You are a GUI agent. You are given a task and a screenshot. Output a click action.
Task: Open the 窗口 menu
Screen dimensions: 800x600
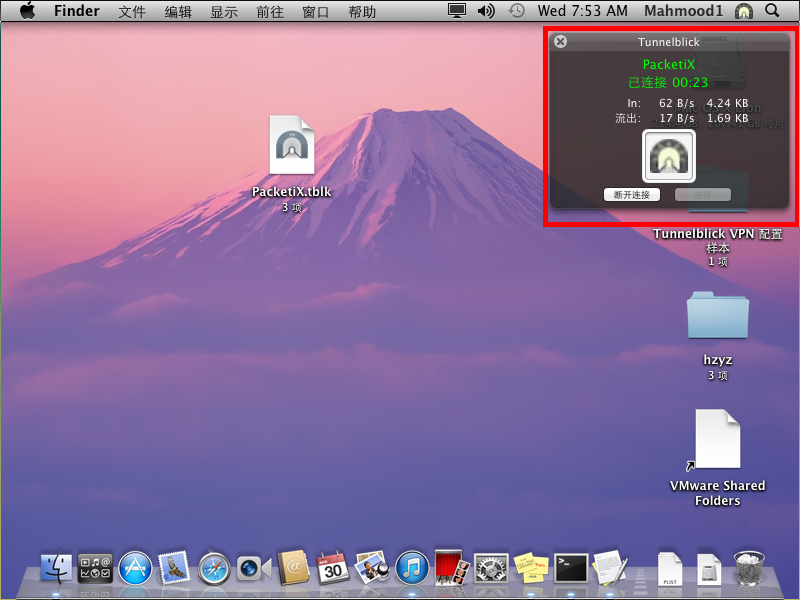tap(316, 11)
